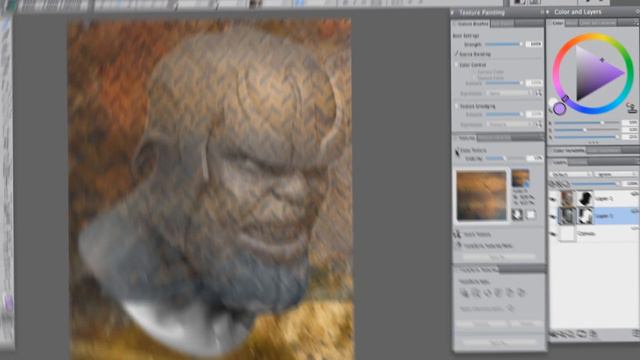Click fifth icon in Layers panel footer

click(x=593, y=334)
